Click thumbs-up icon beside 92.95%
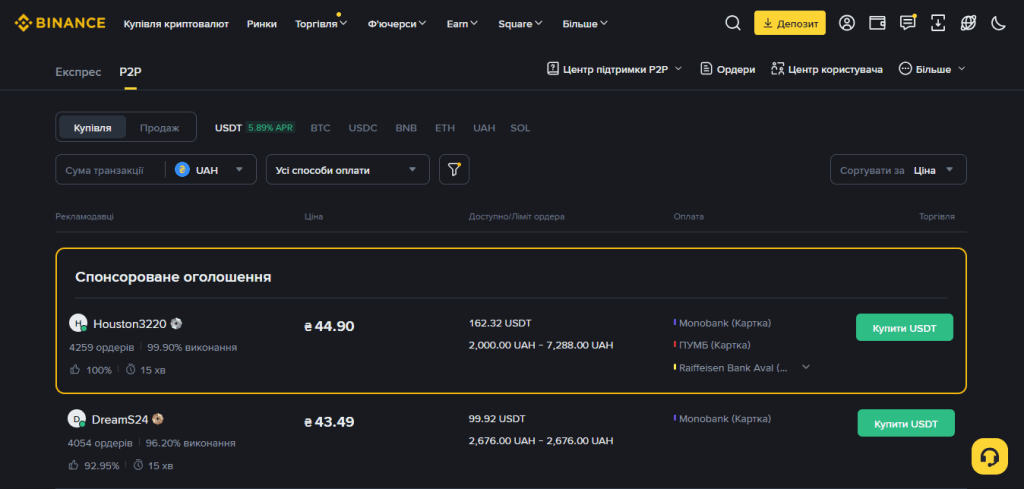The height and width of the screenshot is (489, 1024). tap(73, 465)
